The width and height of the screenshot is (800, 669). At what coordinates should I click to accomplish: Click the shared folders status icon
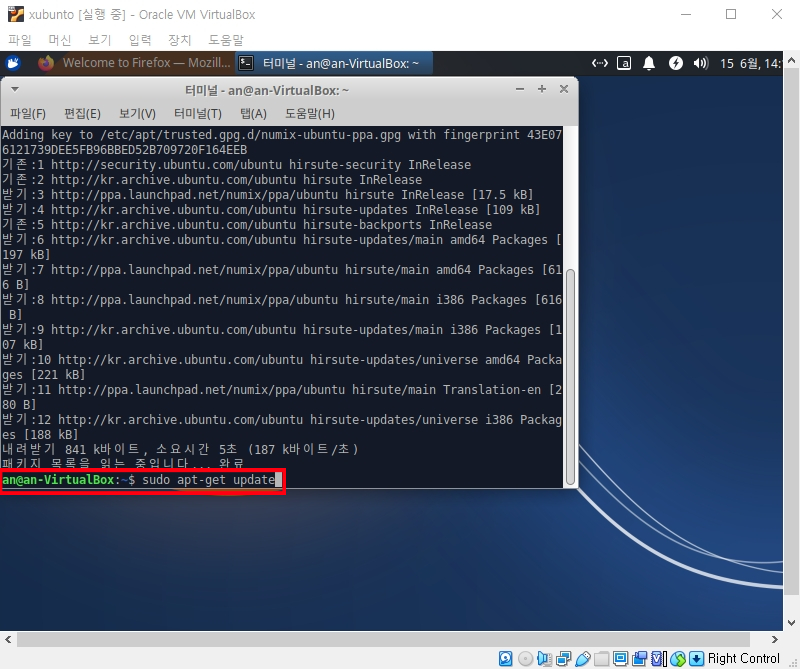[x=602, y=658]
